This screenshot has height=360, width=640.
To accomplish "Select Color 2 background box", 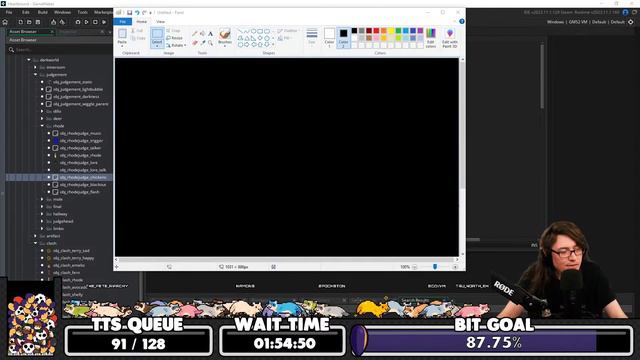I will (x=343, y=38).
